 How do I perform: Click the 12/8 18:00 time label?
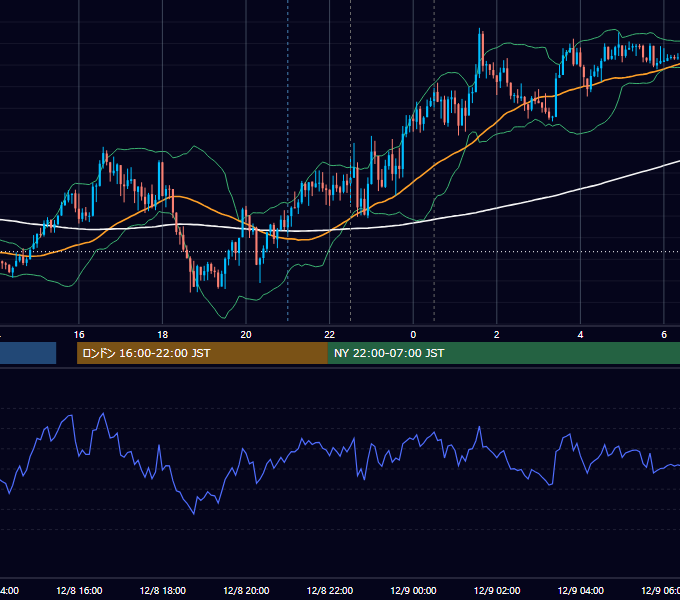click(163, 590)
